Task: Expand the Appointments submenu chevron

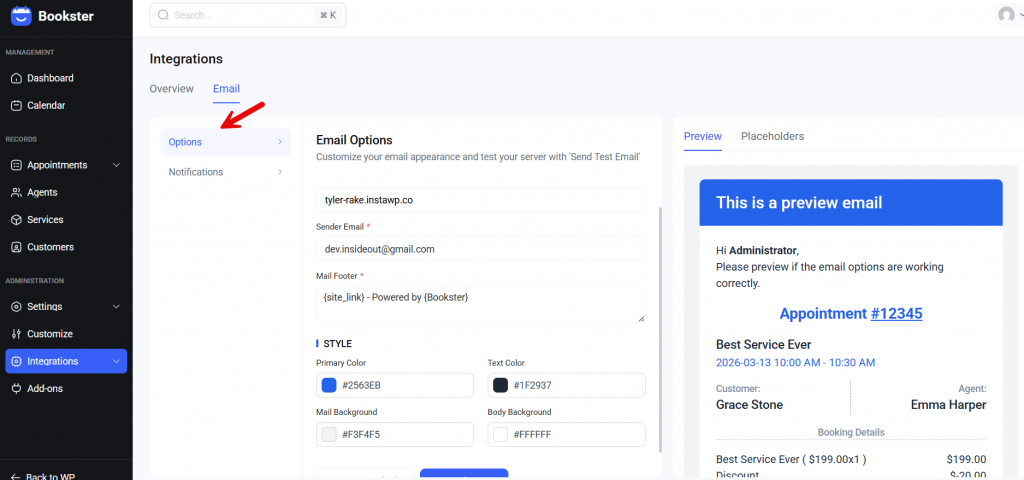Action: tap(116, 165)
